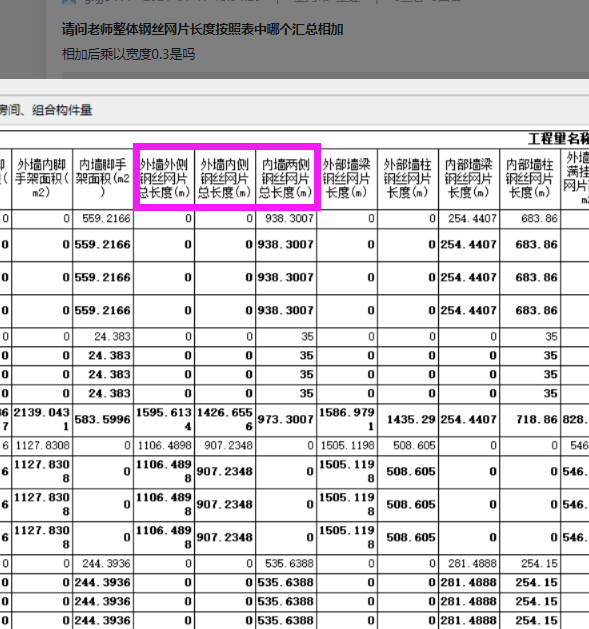This screenshot has height=629, width=589.
Task: Select column header 外部墙柱钢丝网片长度(m)
Action: pos(408,179)
